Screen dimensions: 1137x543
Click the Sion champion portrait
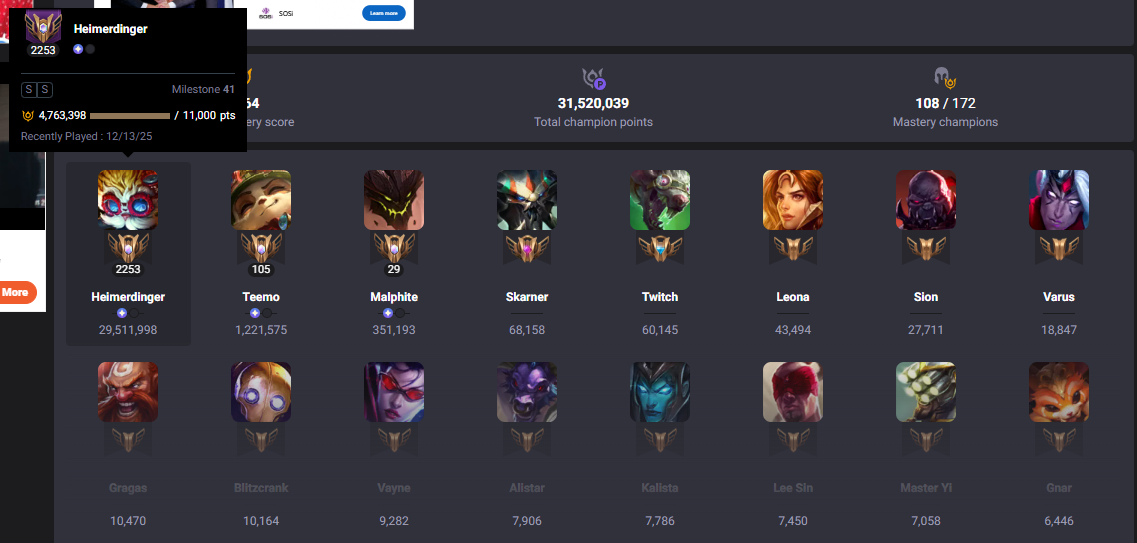point(926,200)
